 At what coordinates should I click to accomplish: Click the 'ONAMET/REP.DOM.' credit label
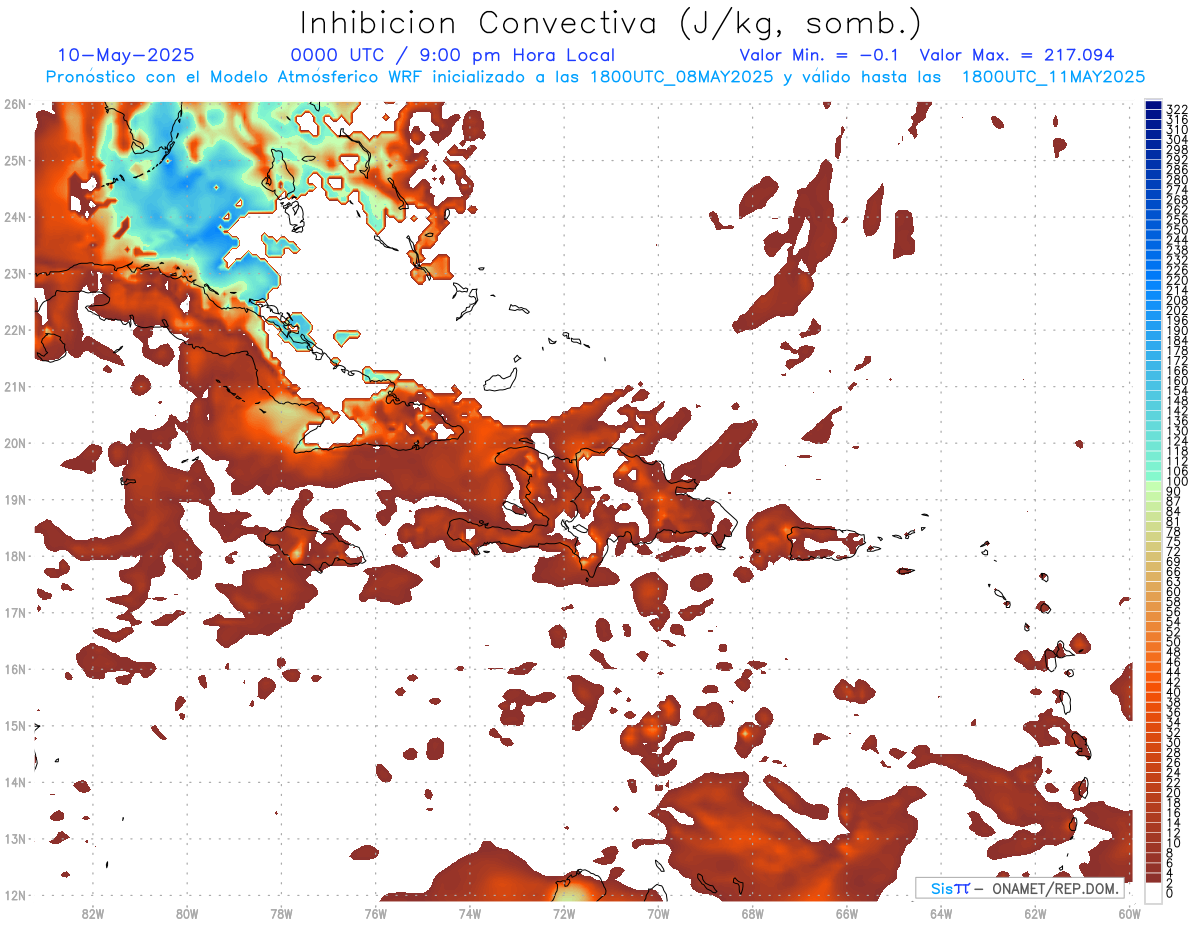1057,889
